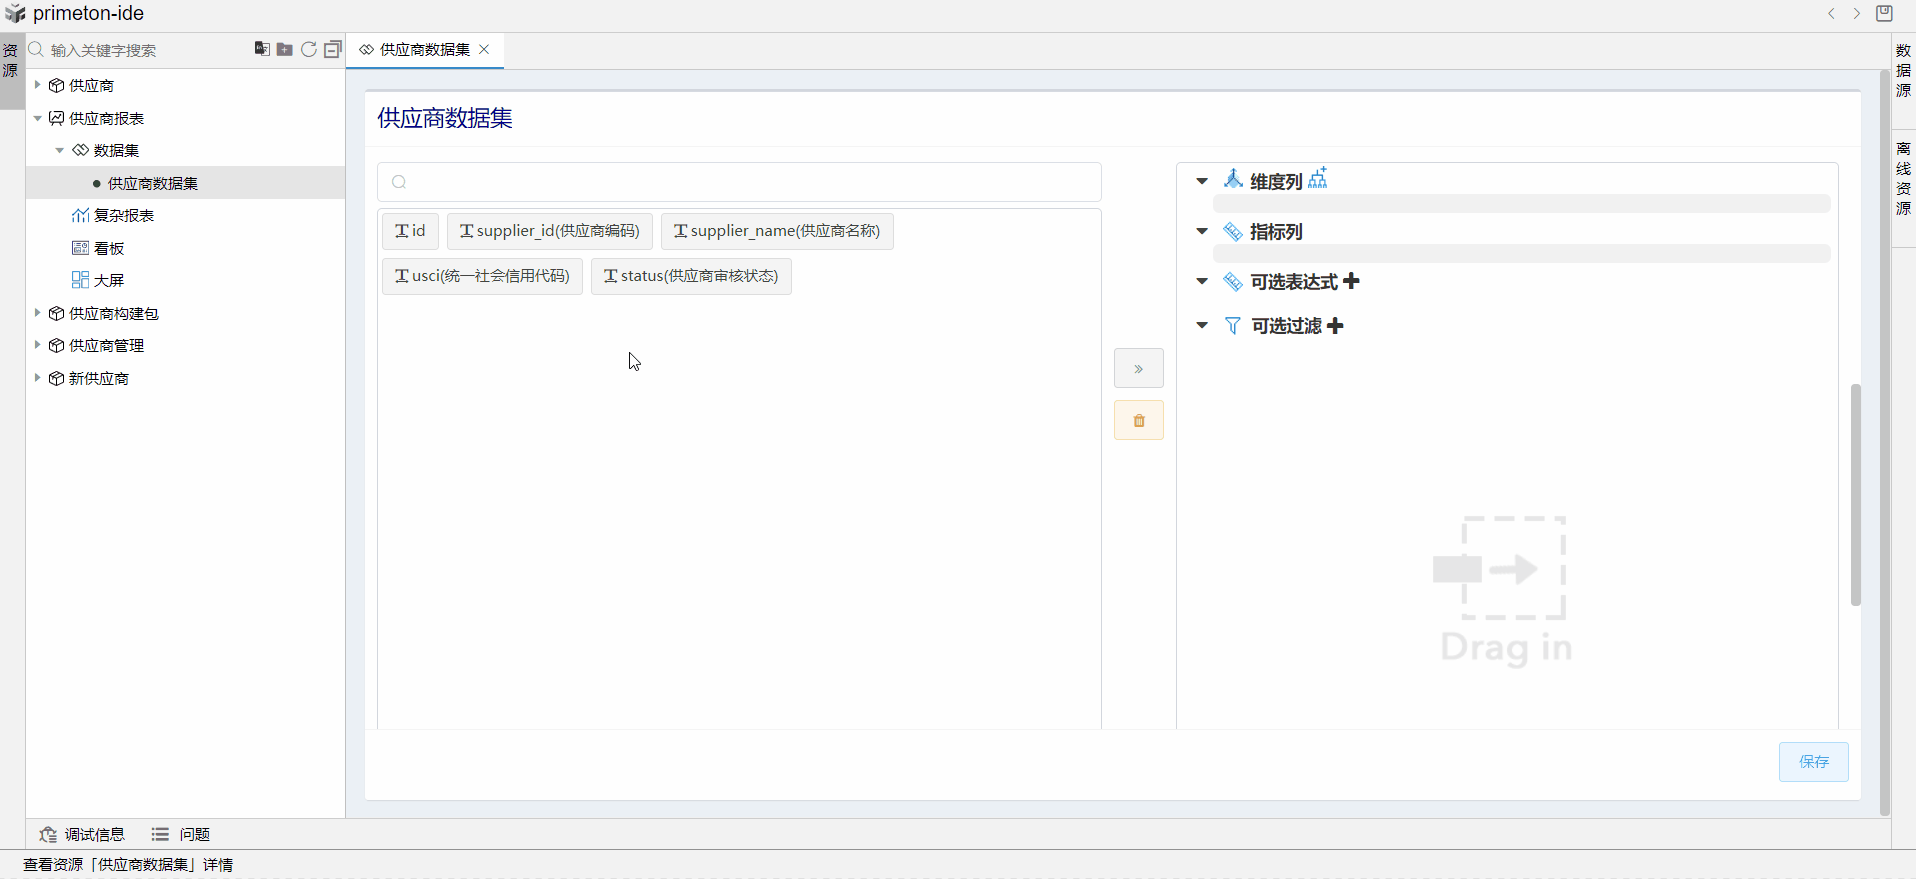The image size is (1916, 879).
Task: Collapse the 指标列 section
Action: pos(1202,231)
